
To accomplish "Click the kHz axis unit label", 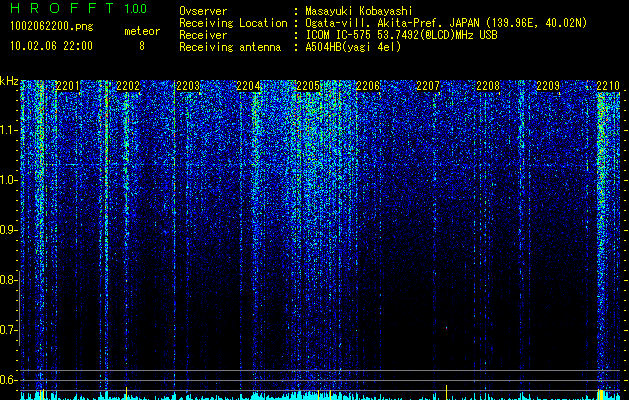I will click(9, 81).
